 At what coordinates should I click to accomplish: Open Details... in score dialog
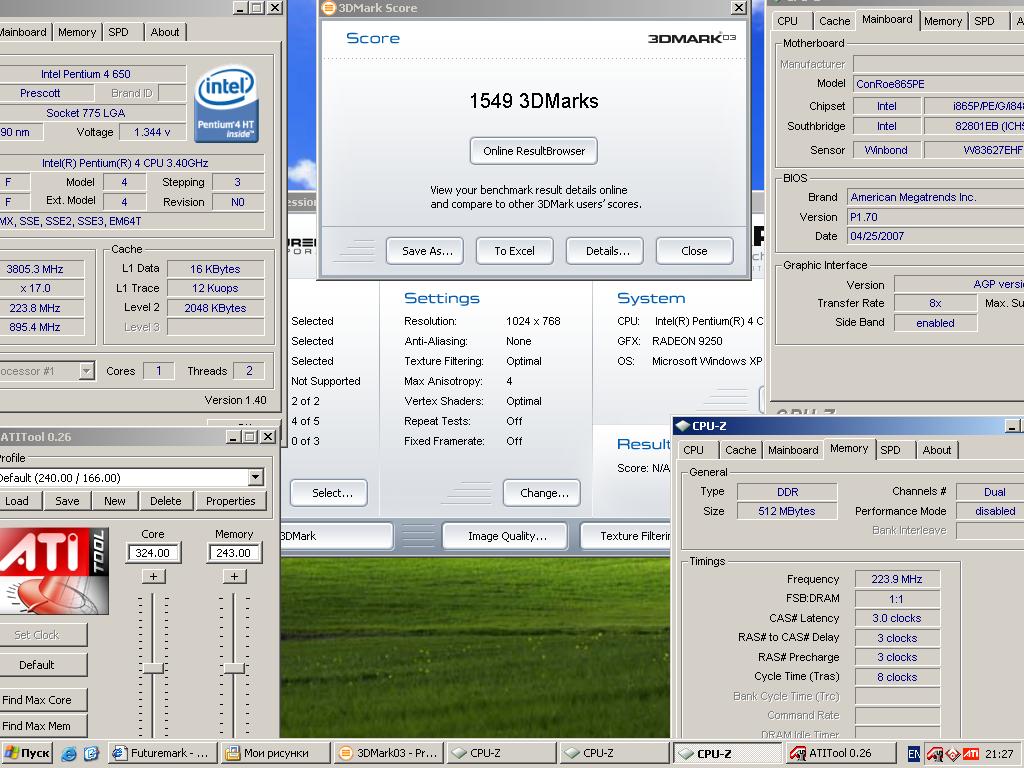coord(607,251)
